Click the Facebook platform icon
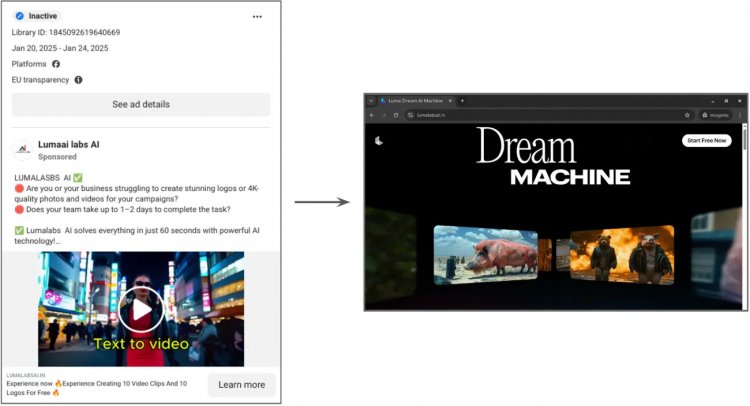 click(x=56, y=64)
